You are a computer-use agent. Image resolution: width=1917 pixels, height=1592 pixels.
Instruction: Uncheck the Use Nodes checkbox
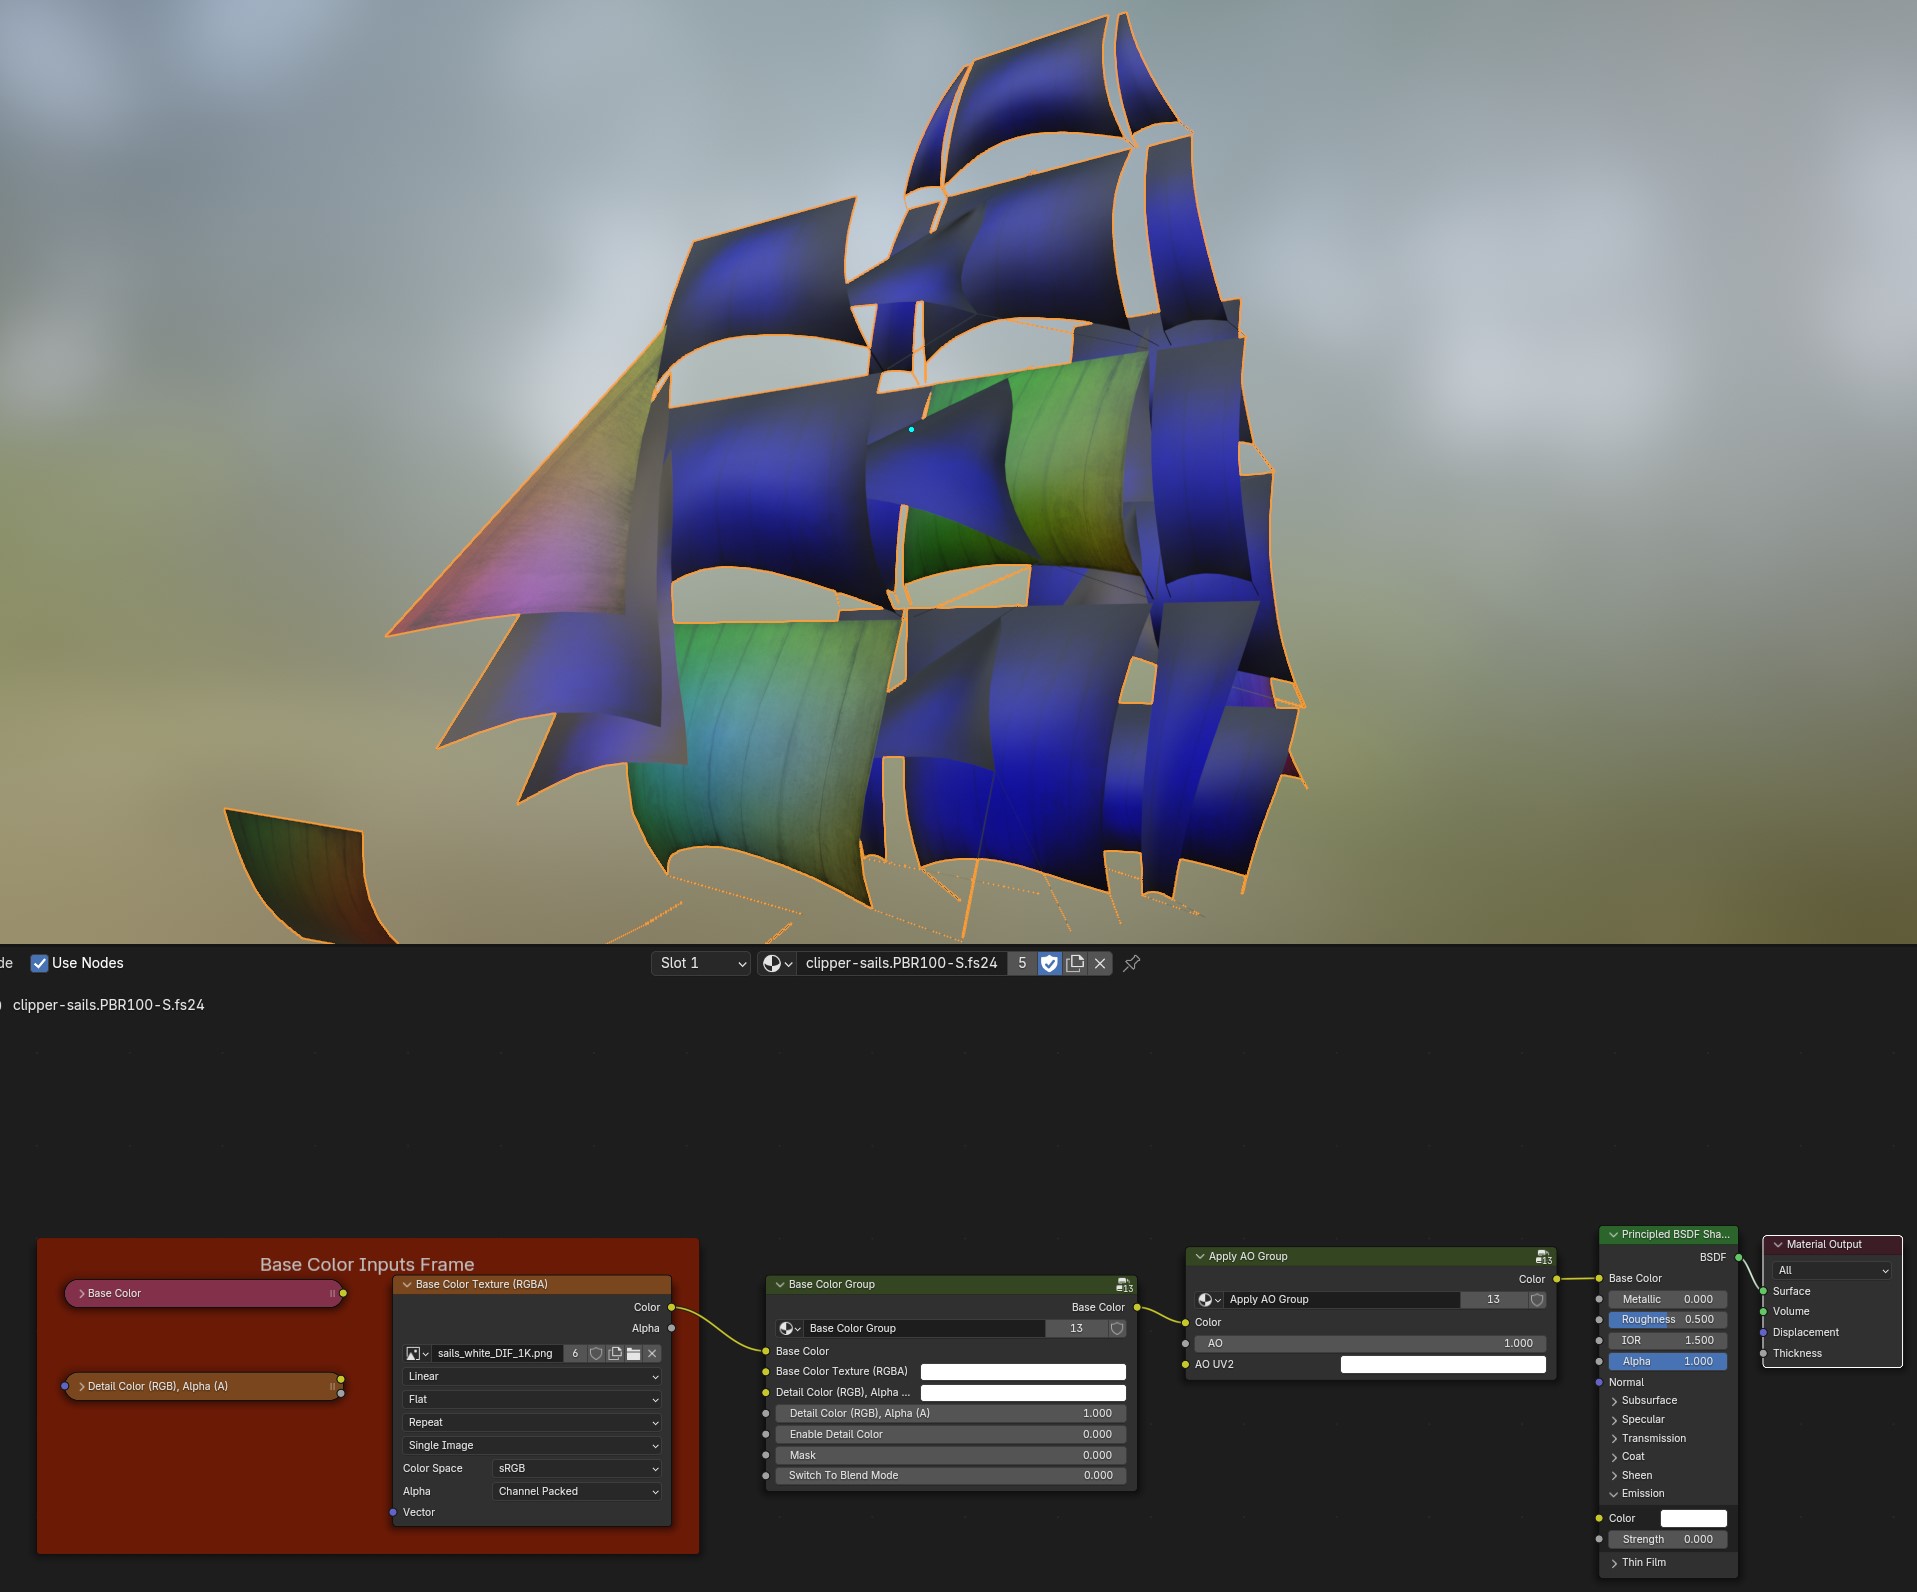point(39,963)
